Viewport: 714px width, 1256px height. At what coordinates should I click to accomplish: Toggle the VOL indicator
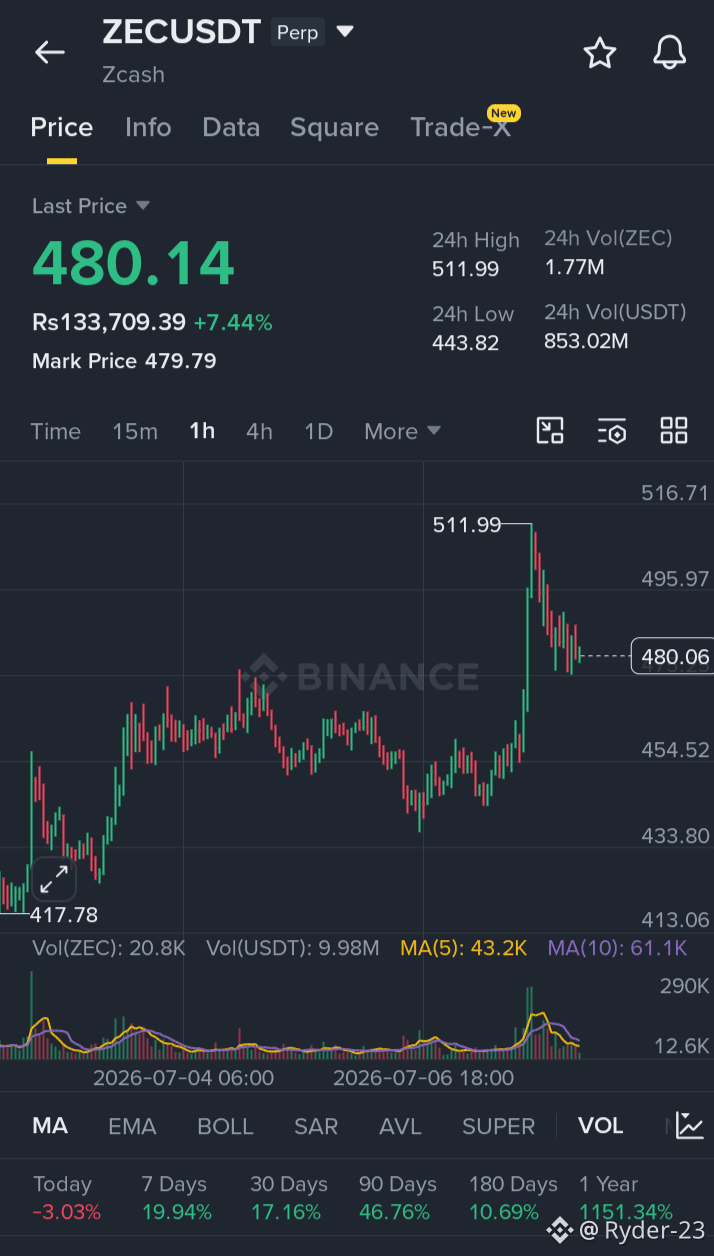click(600, 1126)
